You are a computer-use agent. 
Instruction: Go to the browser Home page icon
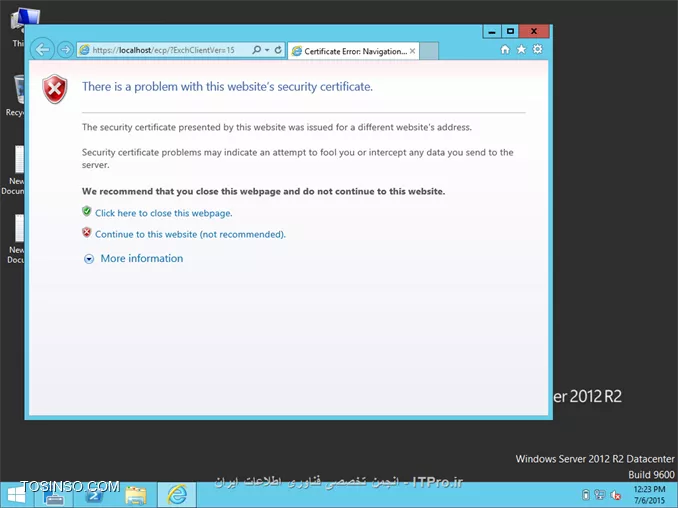pos(505,49)
